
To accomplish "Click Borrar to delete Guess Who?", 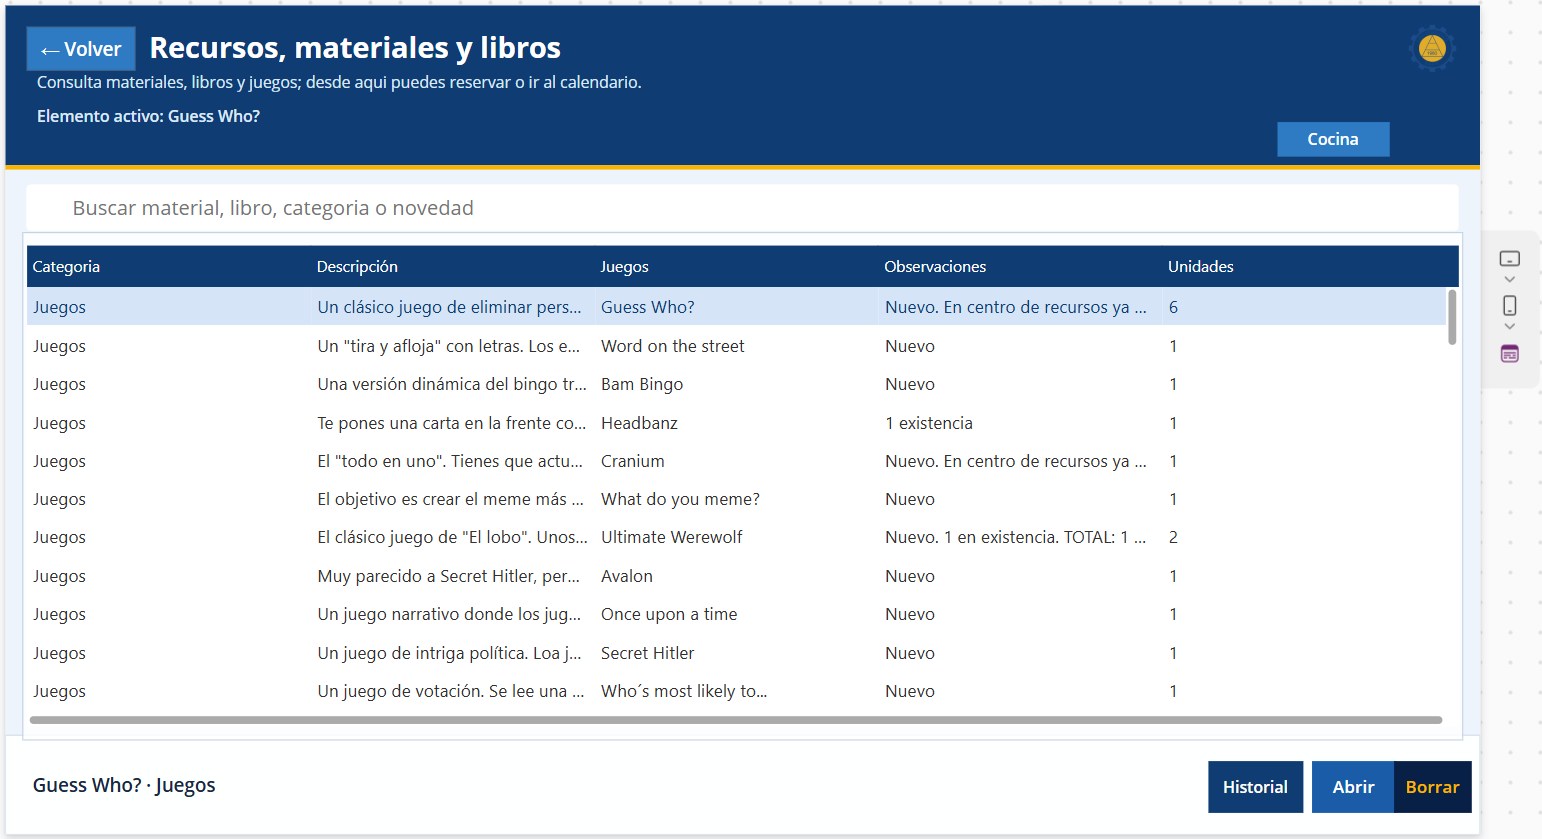I will (x=1432, y=787).
